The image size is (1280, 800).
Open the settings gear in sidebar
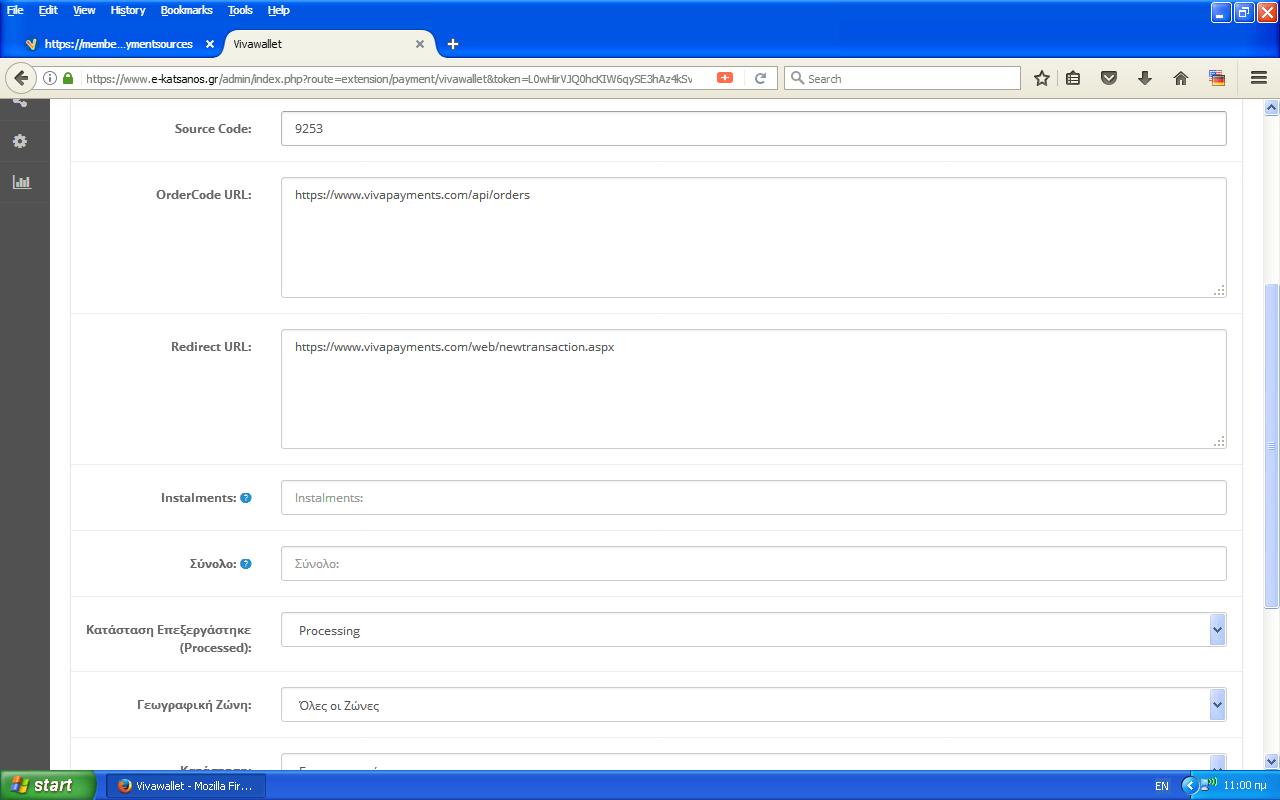point(20,141)
